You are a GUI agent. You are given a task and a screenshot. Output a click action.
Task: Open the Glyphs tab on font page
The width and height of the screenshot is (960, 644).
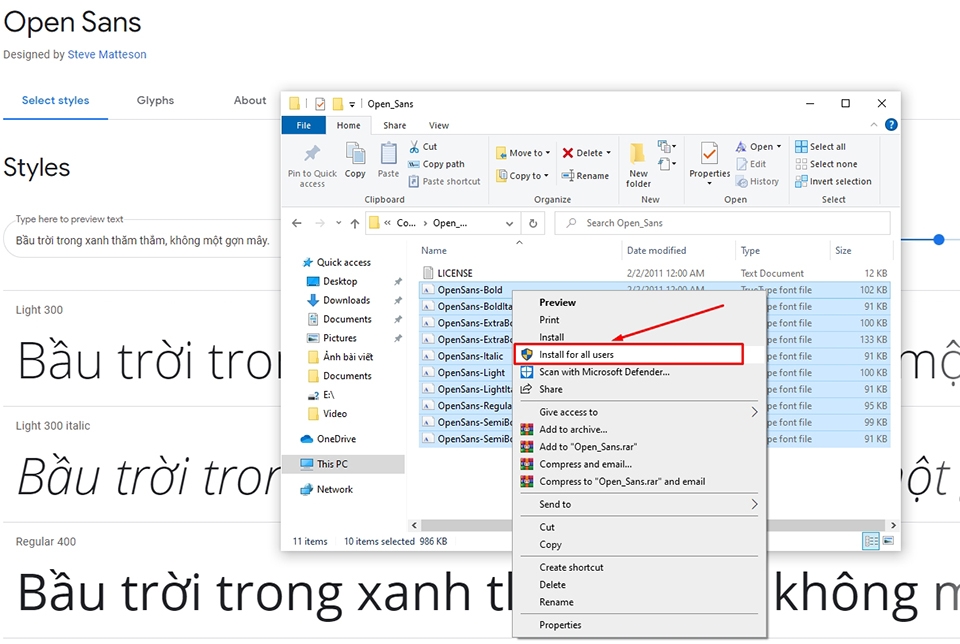click(x=155, y=100)
